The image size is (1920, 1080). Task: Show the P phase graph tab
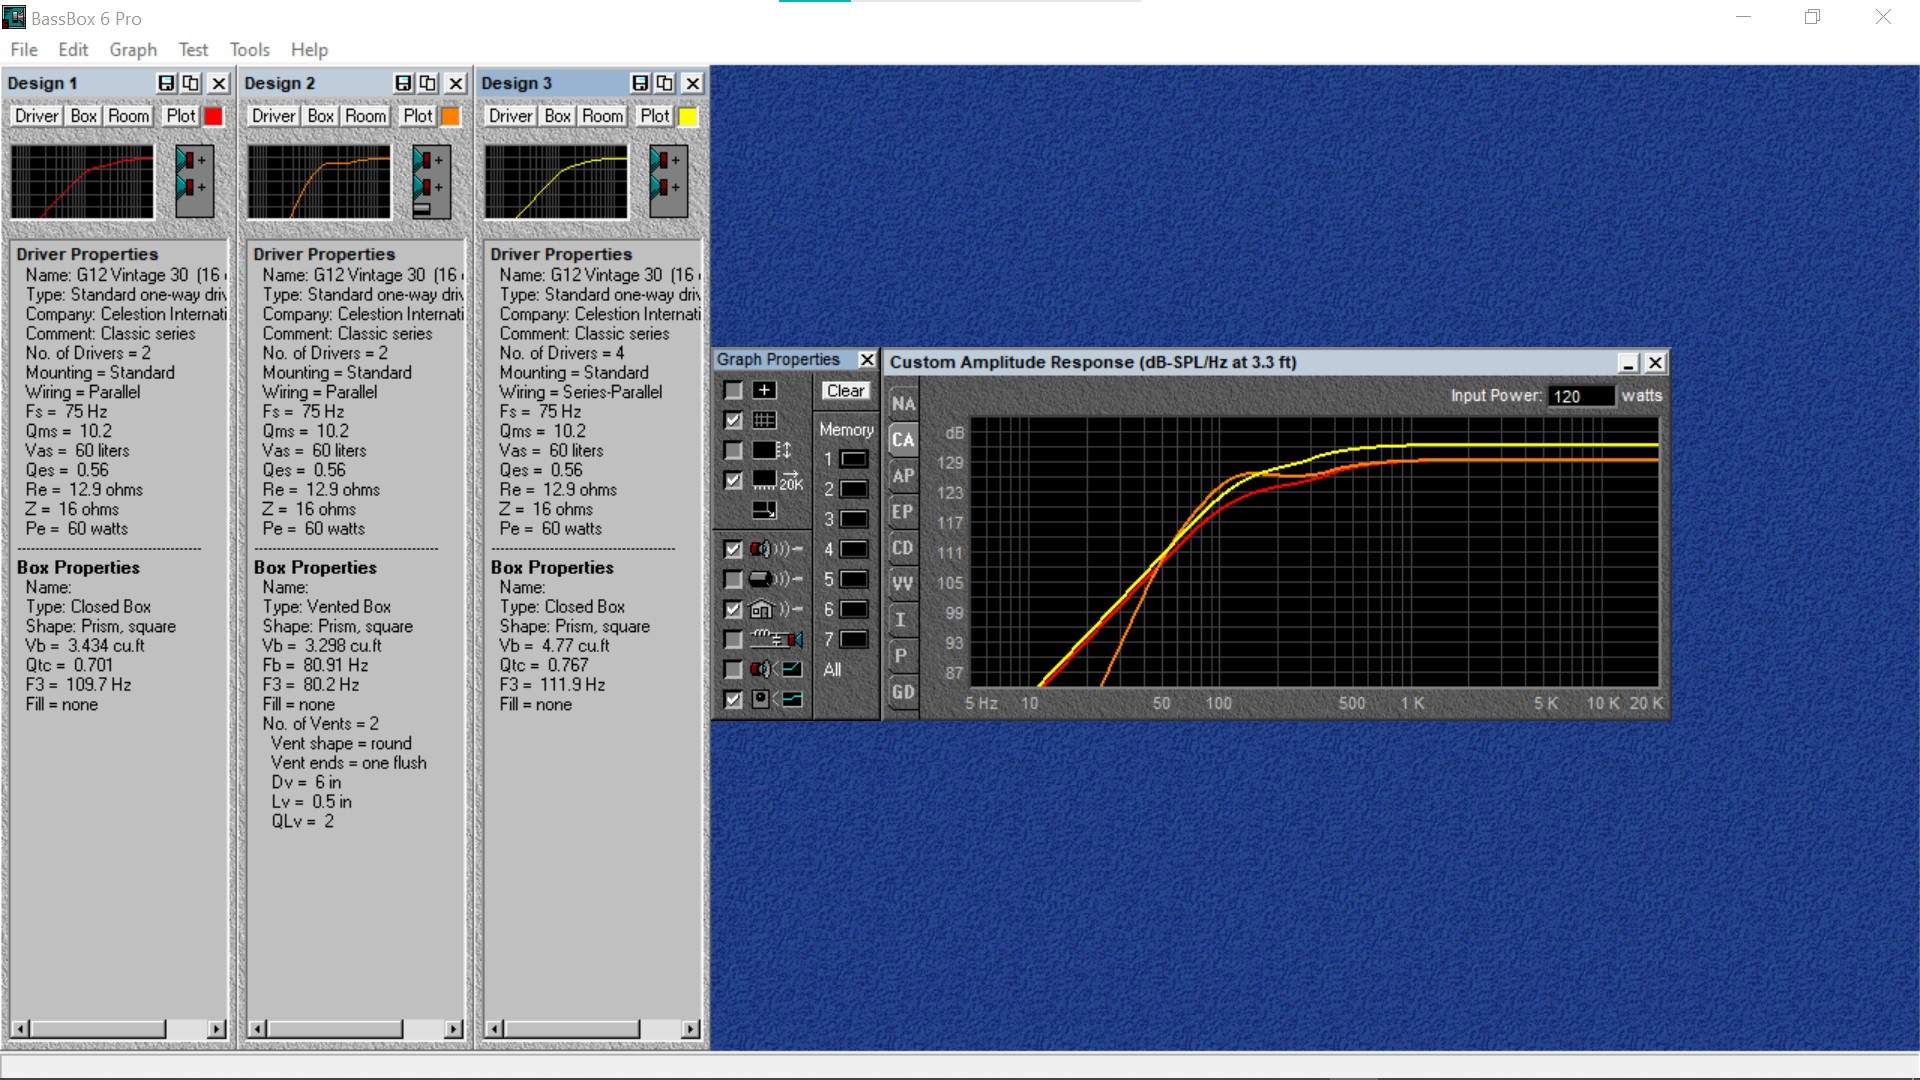903,655
